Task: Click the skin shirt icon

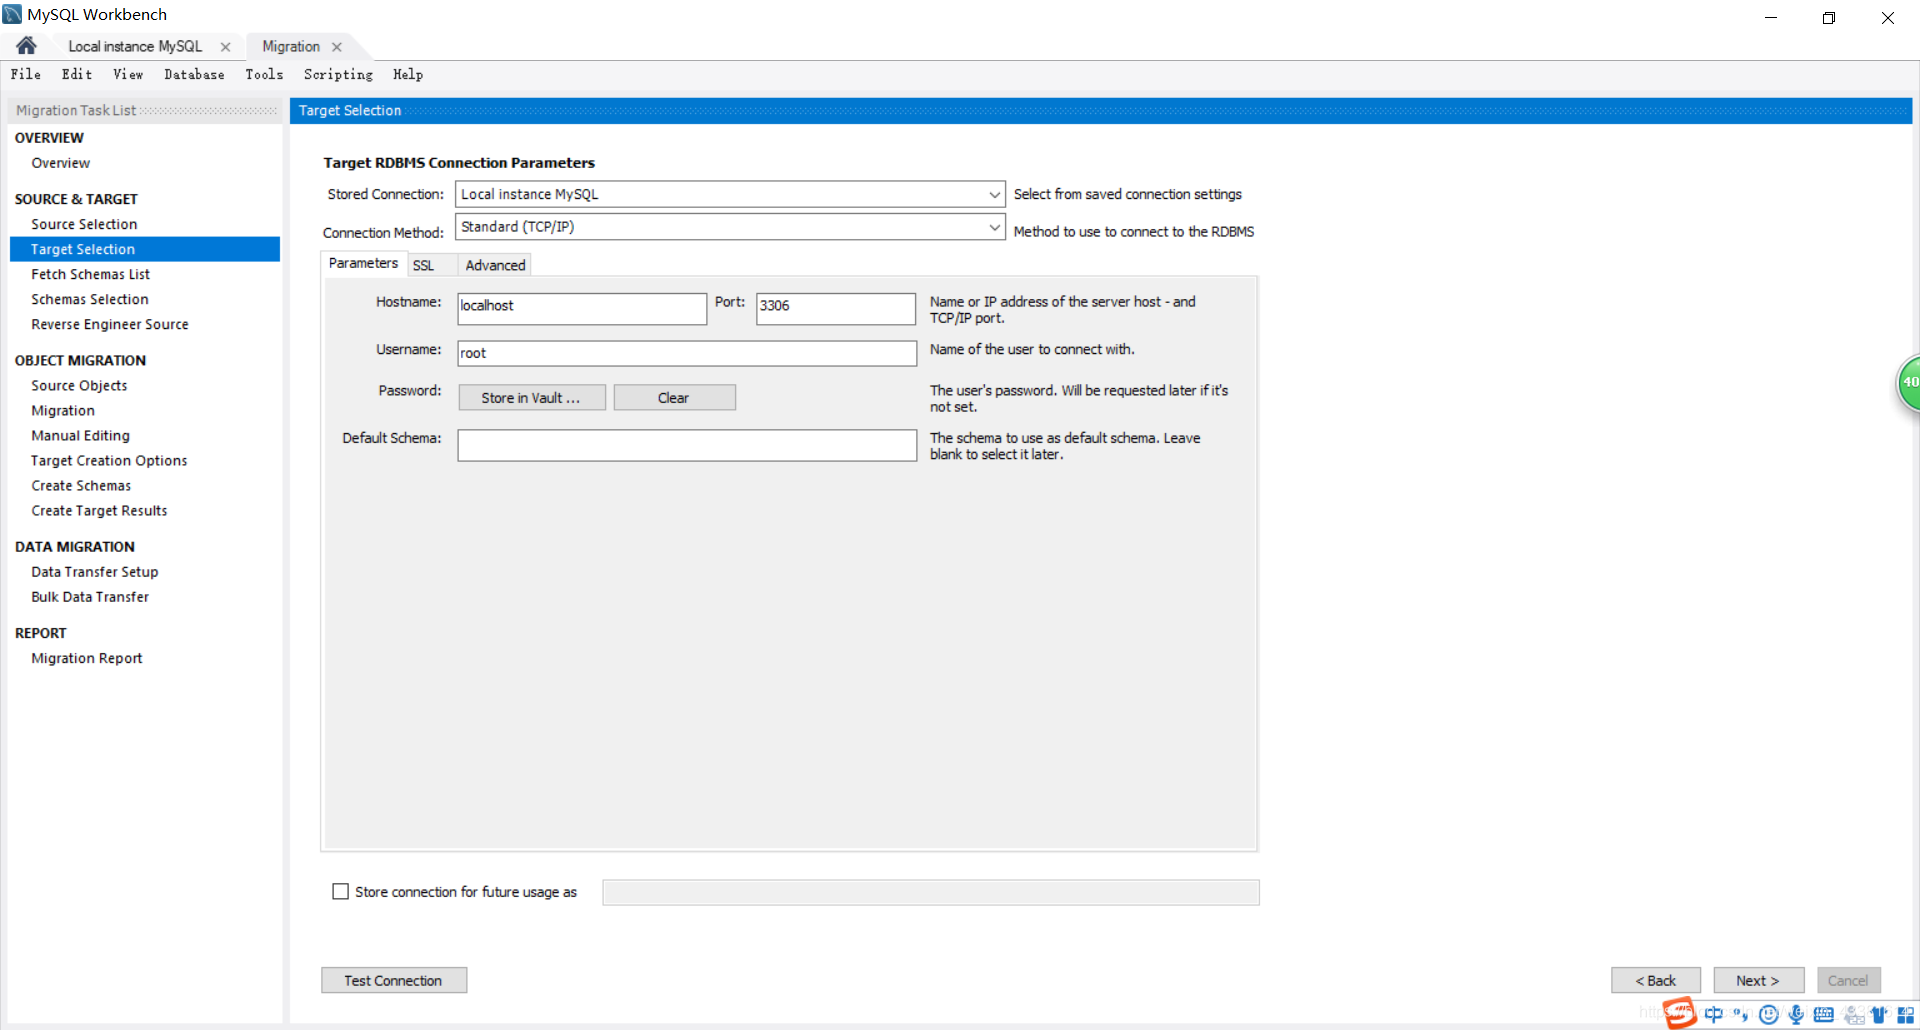Action: pyautogui.click(x=1879, y=1014)
